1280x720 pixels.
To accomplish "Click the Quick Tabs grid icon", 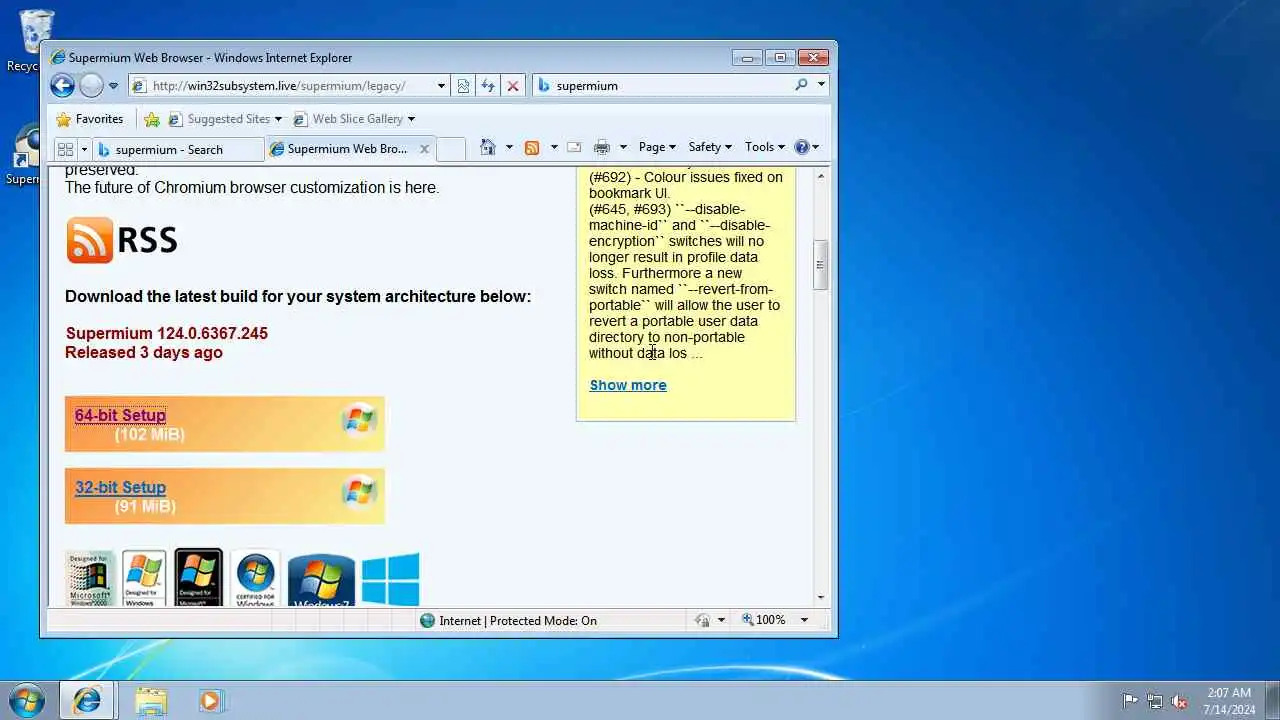I will [66, 149].
